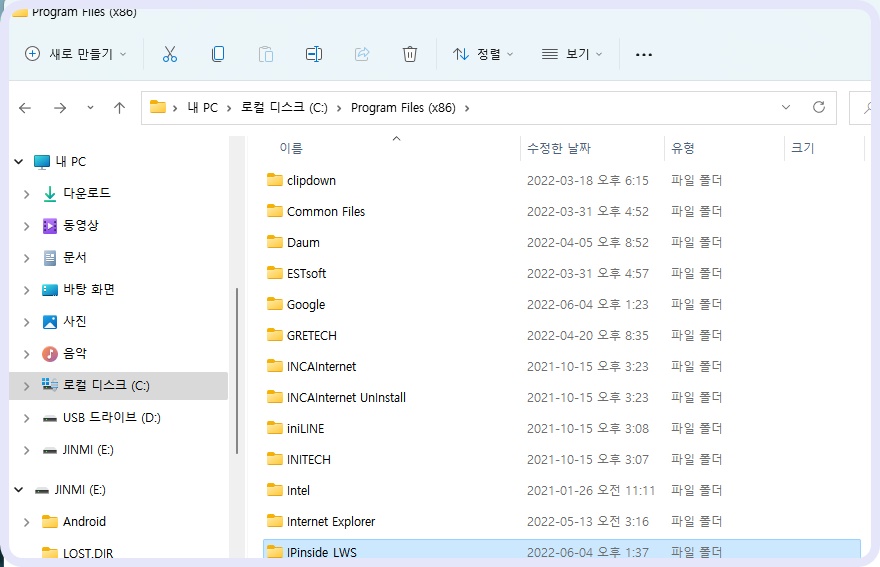Select the INCAInternet Uninstall folder row

click(x=561, y=397)
